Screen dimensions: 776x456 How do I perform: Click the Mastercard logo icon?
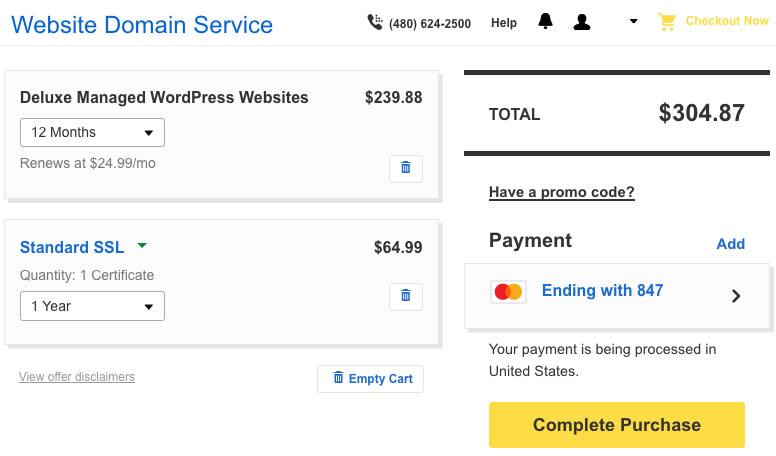pyautogui.click(x=508, y=292)
